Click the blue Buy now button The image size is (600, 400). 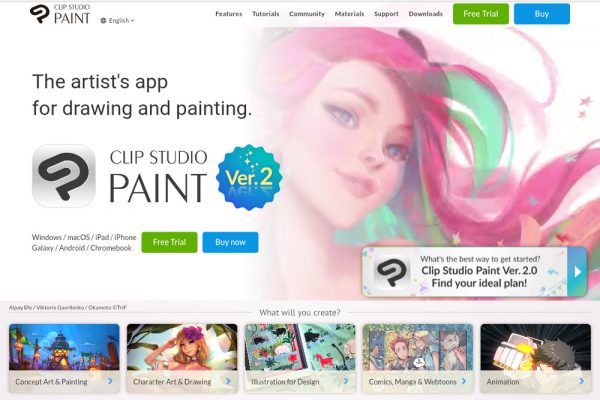pyautogui.click(x=230, y=242)
